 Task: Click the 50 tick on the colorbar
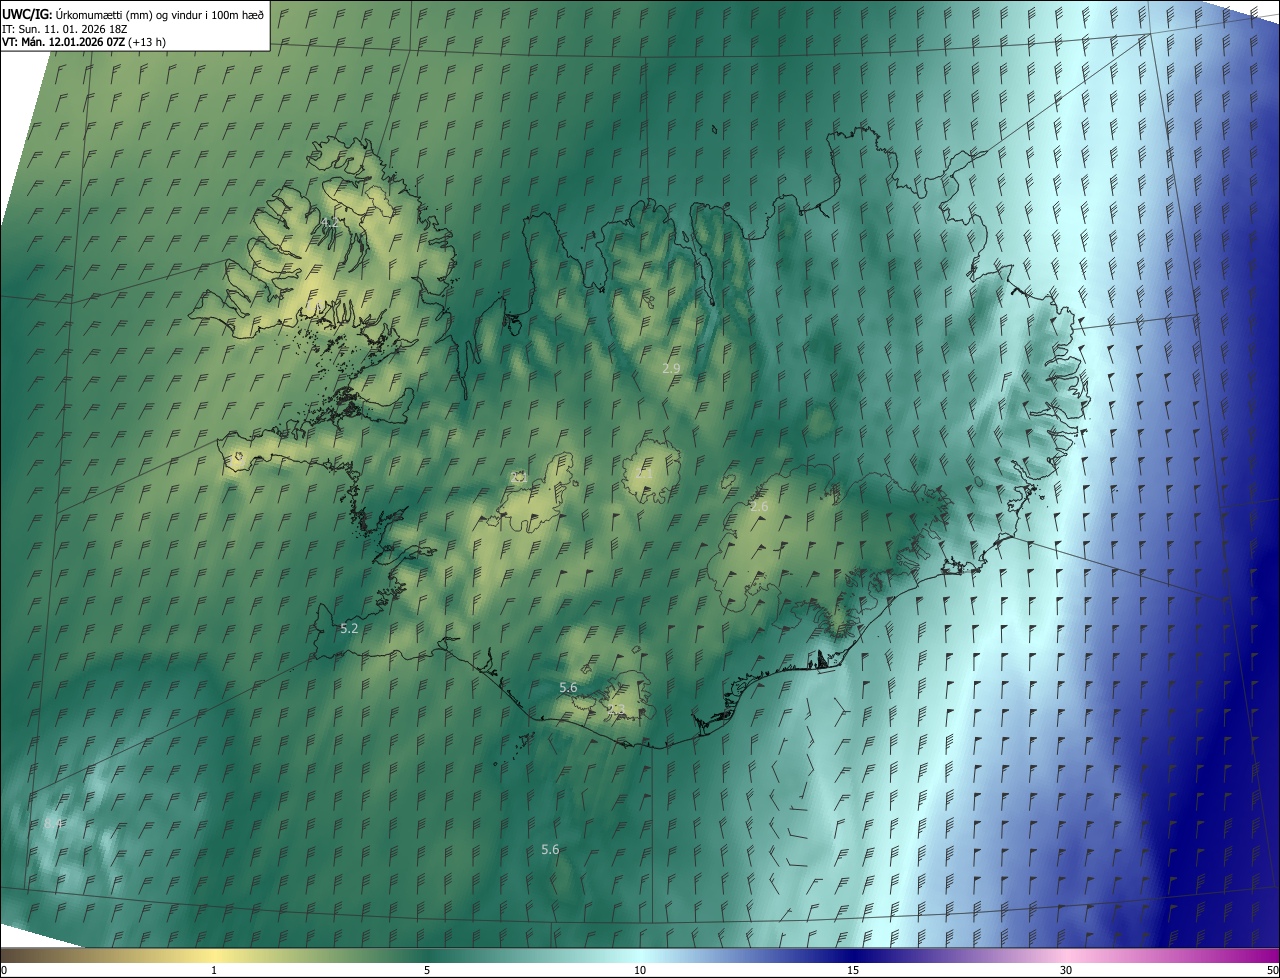[1272, 970]
